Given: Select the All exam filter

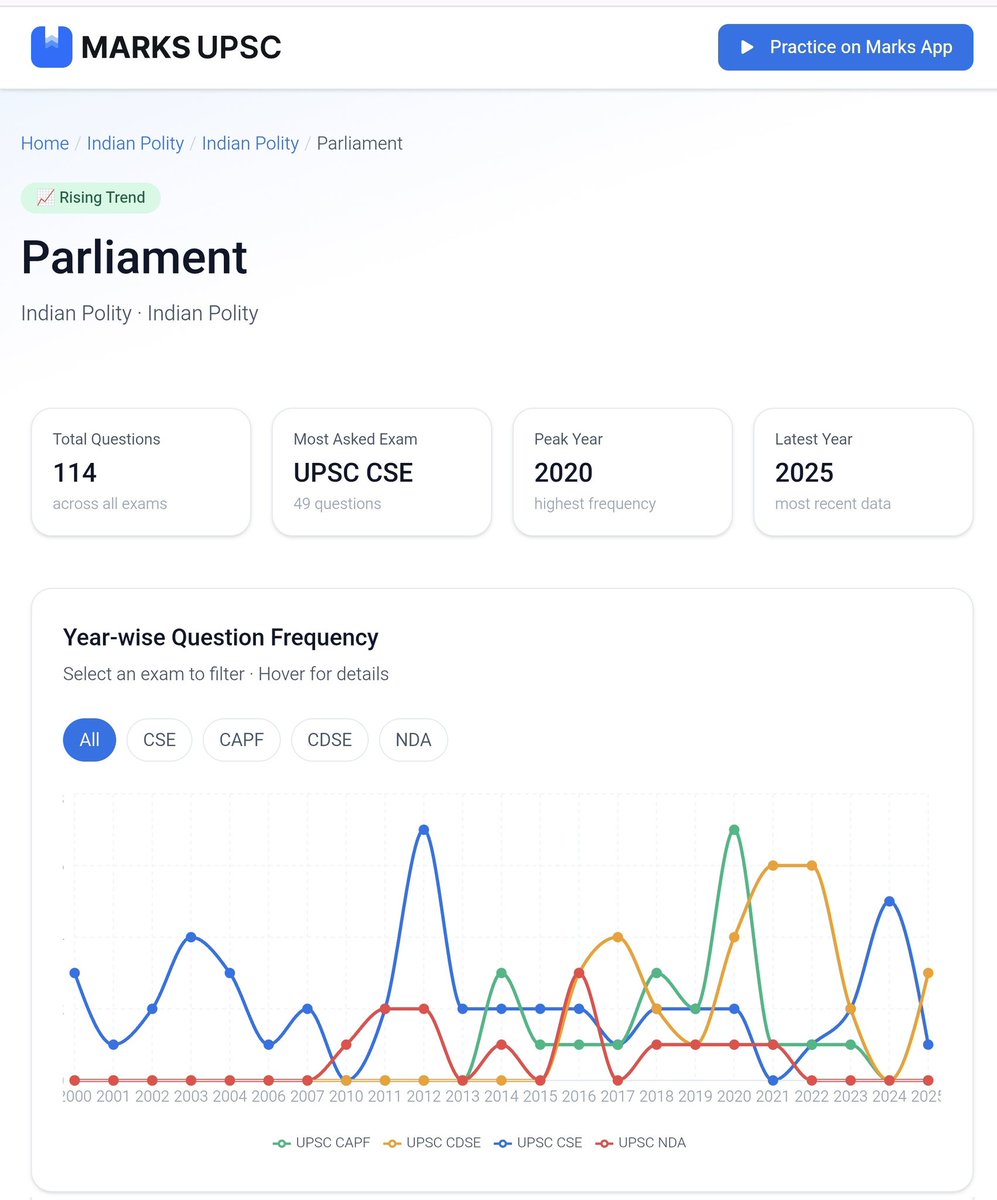Looking at the screenshot, I should pos(90,740).
